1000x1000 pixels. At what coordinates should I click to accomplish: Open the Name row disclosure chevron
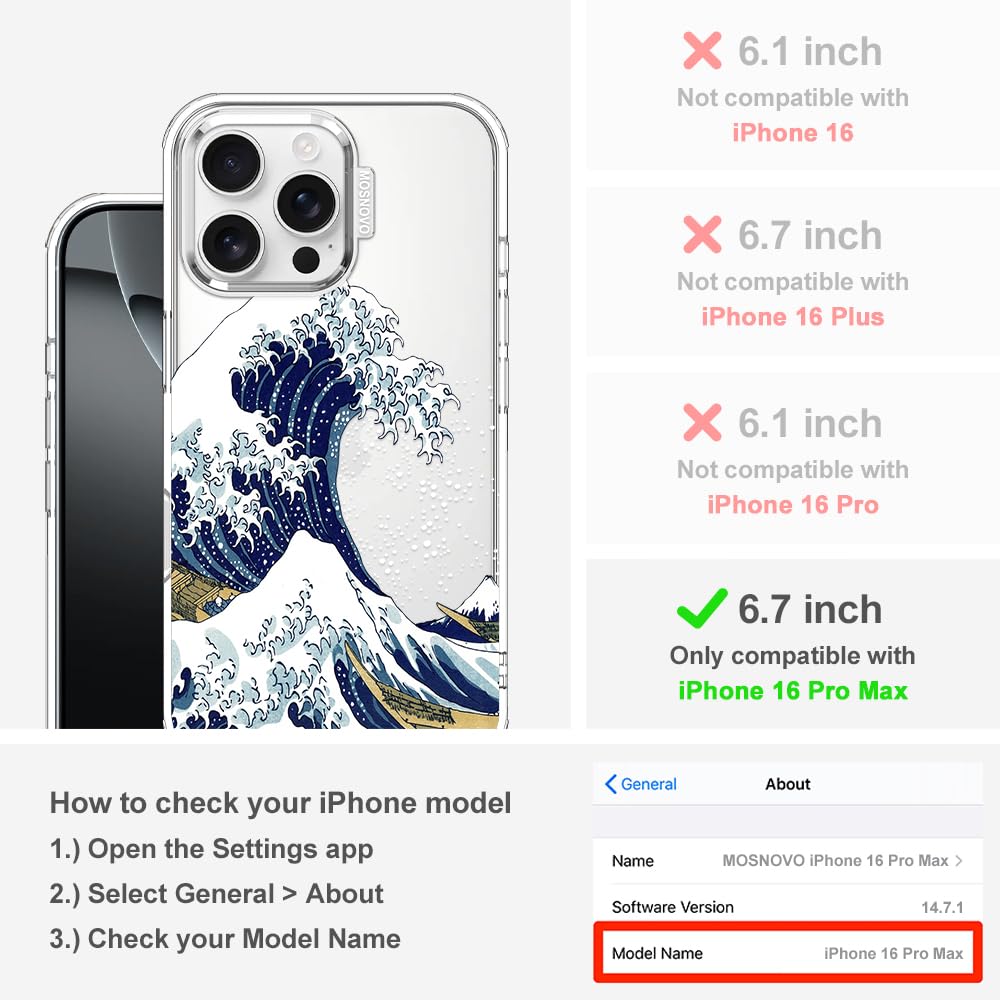click(959, 860)
